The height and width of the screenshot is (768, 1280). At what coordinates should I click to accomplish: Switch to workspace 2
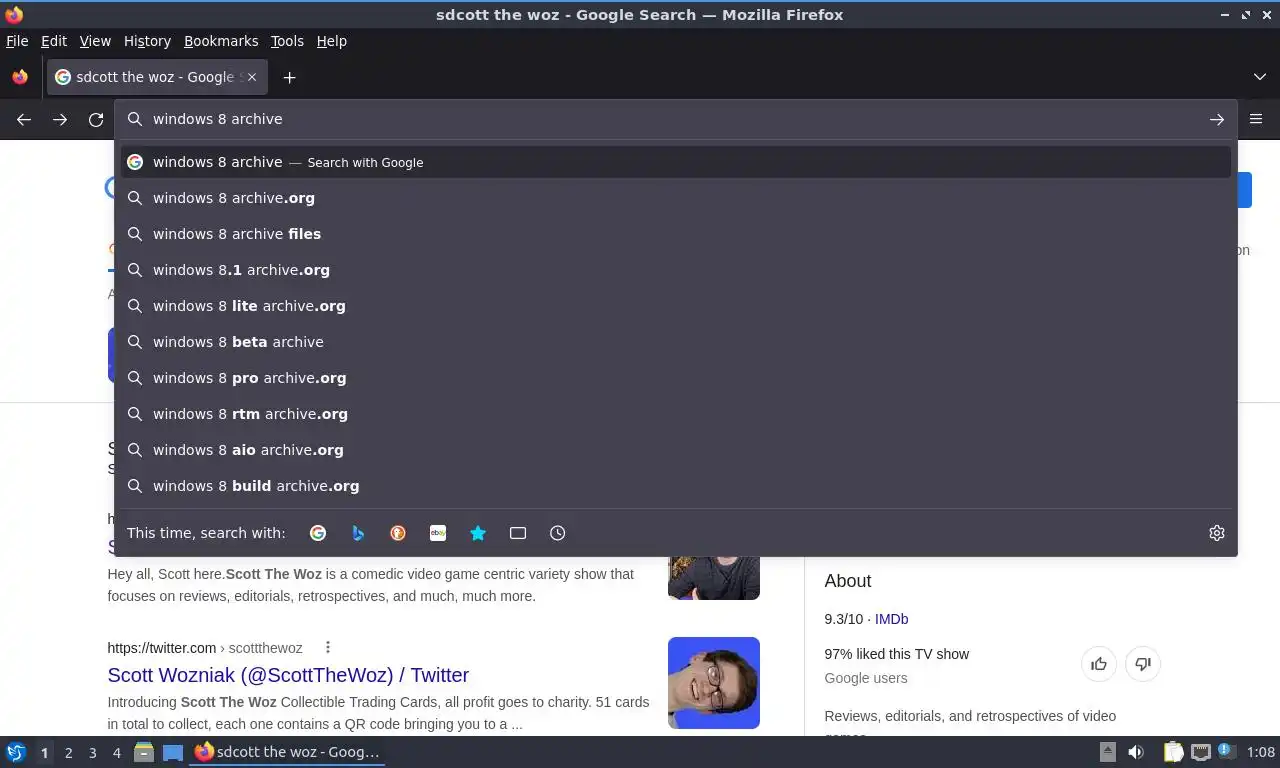coord(68,752)
